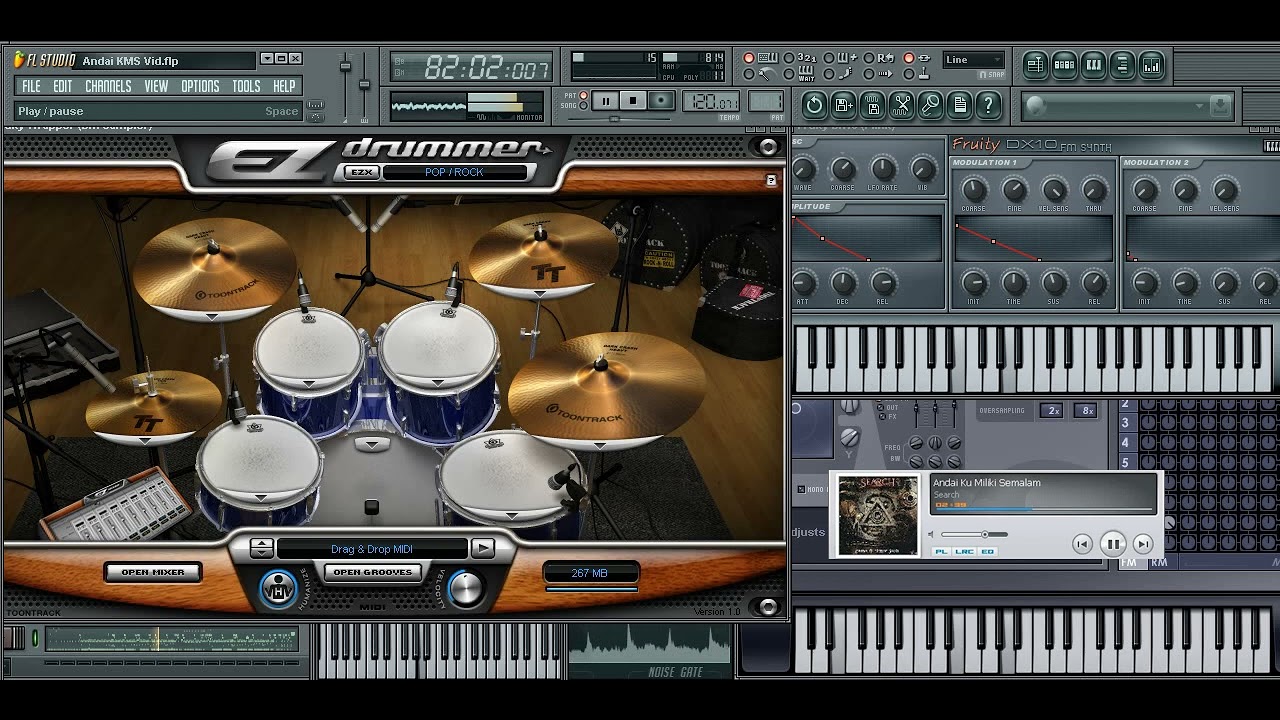Viewport: 1280px width, 720px height.
Task: Open the piano roll window
Action: click(1093, 65)
